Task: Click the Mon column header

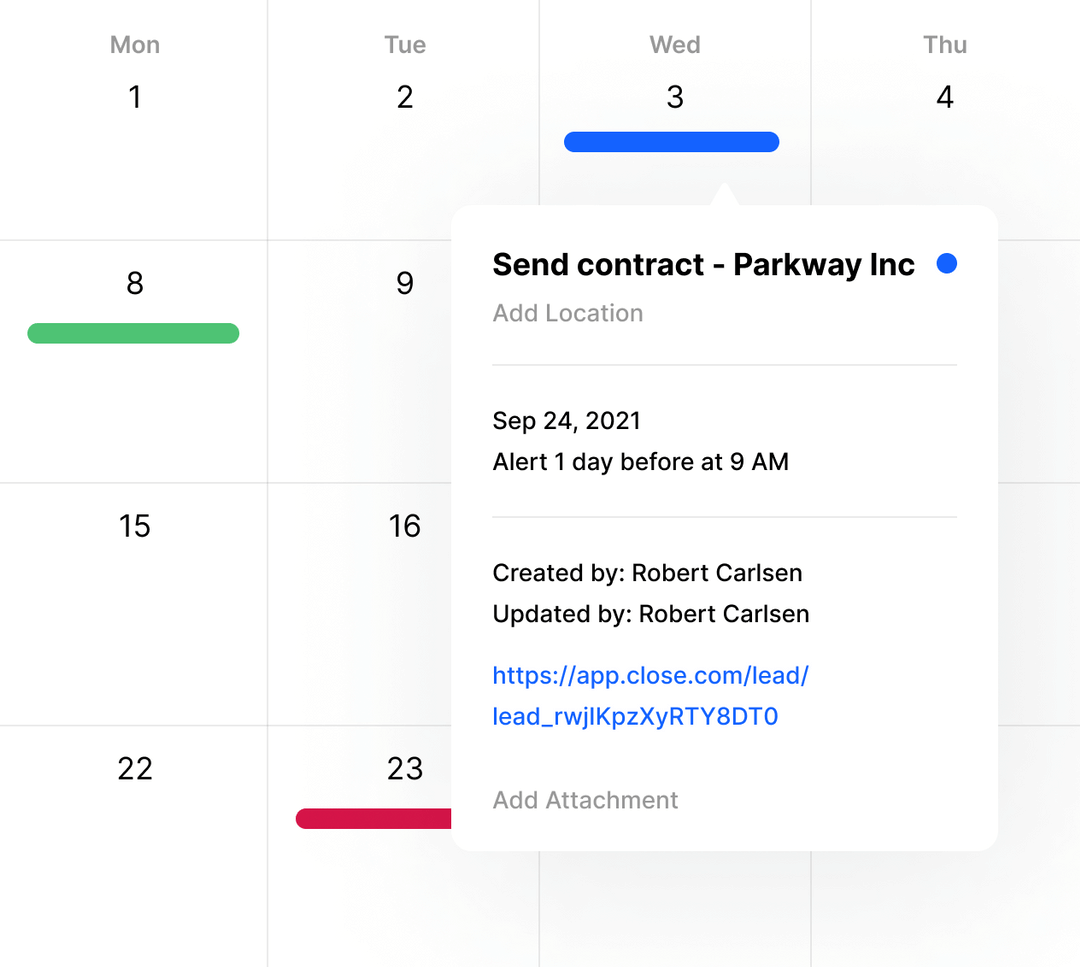Action: [135, 45]
